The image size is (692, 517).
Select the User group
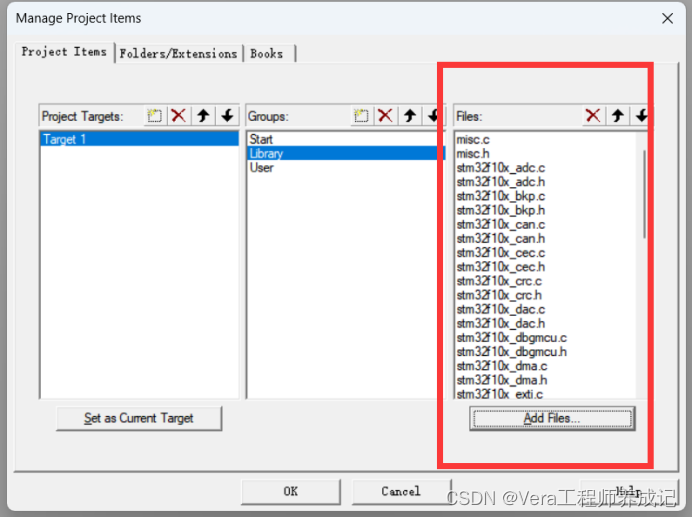346,168
